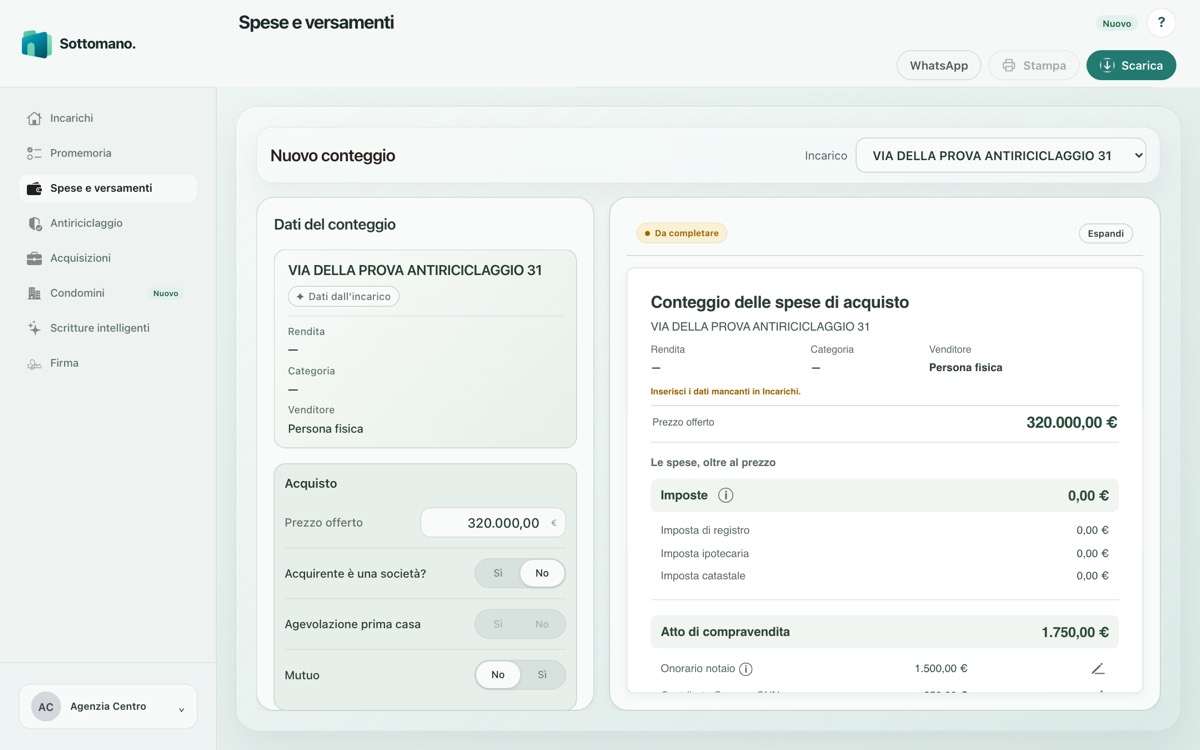
Task: Click the Imposta catastale row label
Action: [x=703, y=576]
